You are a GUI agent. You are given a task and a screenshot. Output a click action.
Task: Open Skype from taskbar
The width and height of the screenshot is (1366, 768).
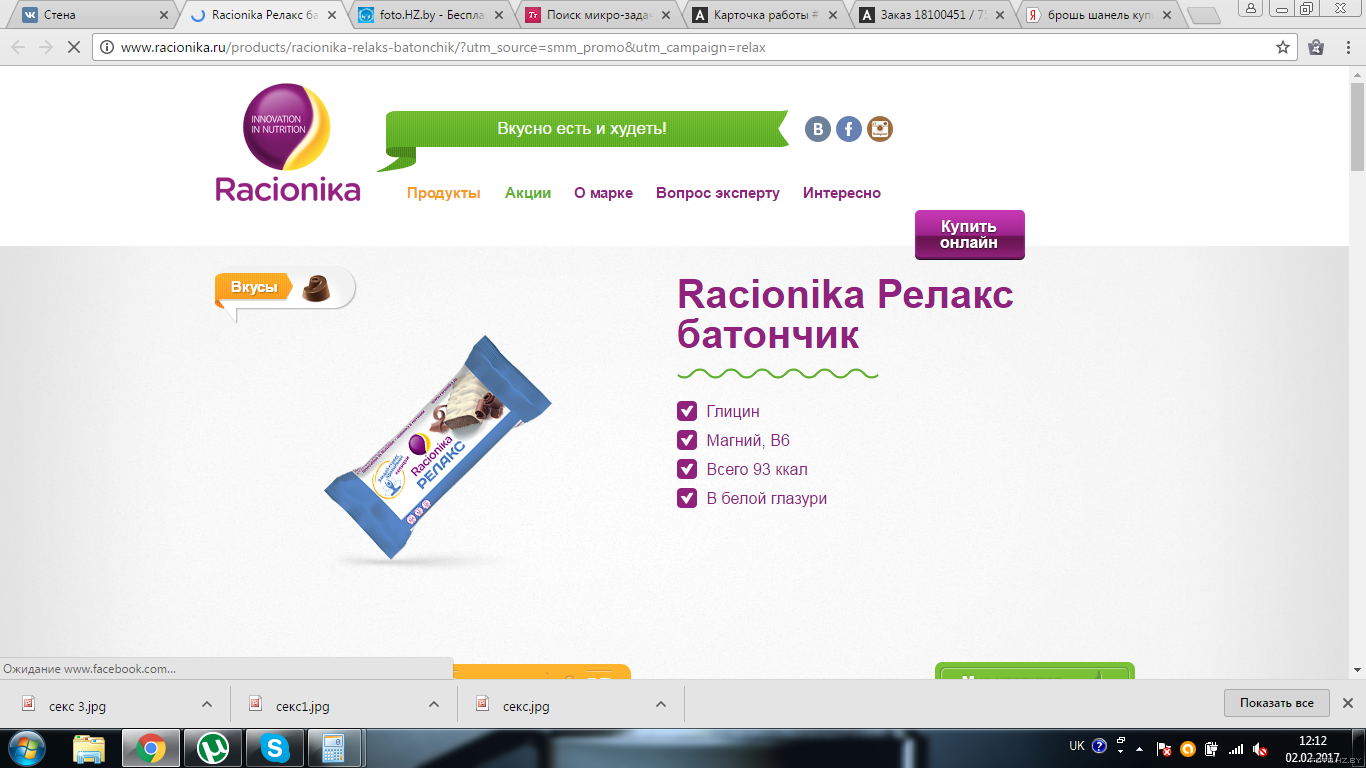[274, 747]
